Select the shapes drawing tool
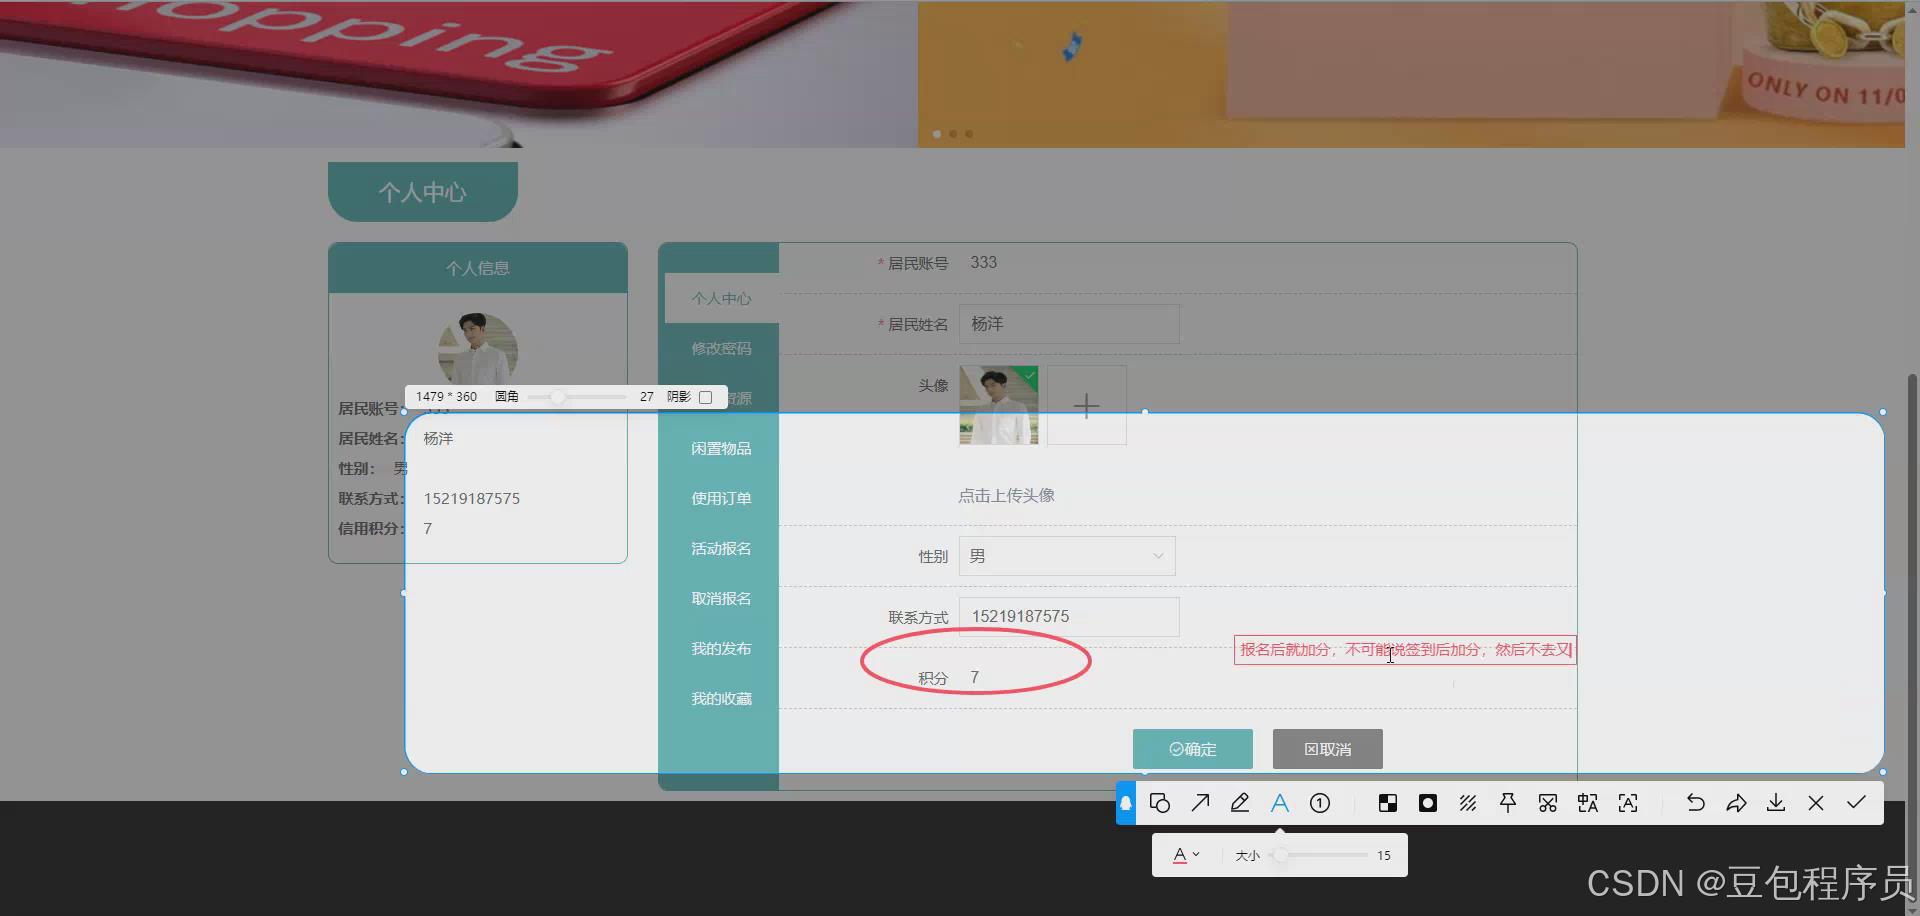1920x916 pixels. pos(1160,803)
